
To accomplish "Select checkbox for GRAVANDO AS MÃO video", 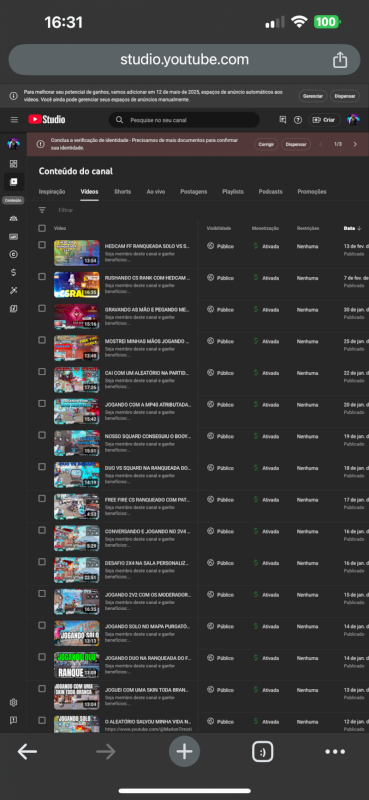I will (42, 308).
